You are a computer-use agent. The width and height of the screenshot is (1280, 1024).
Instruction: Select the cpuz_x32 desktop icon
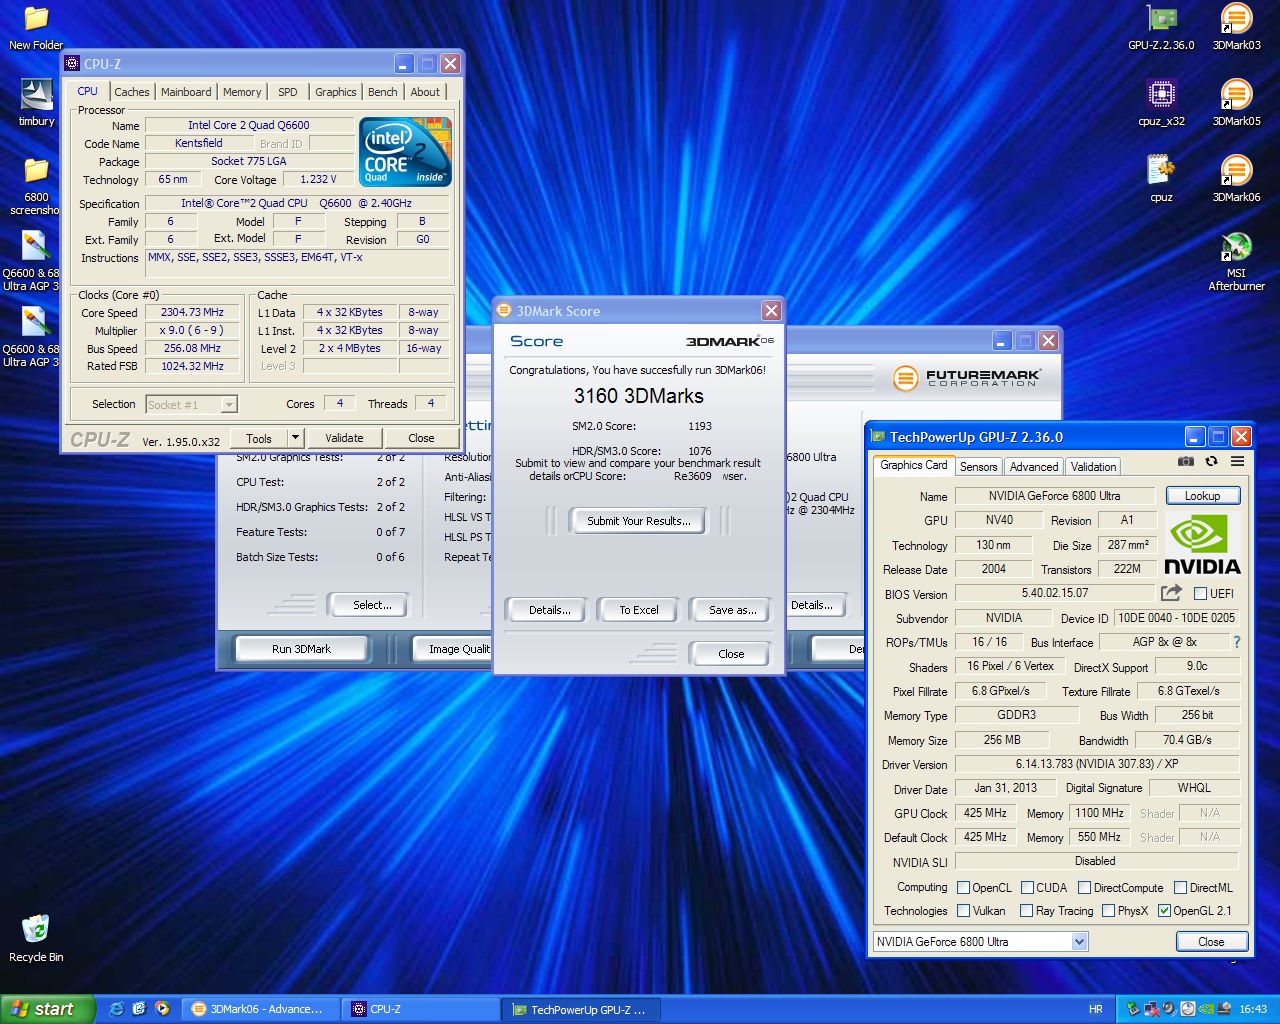[x=1161, y=104]
